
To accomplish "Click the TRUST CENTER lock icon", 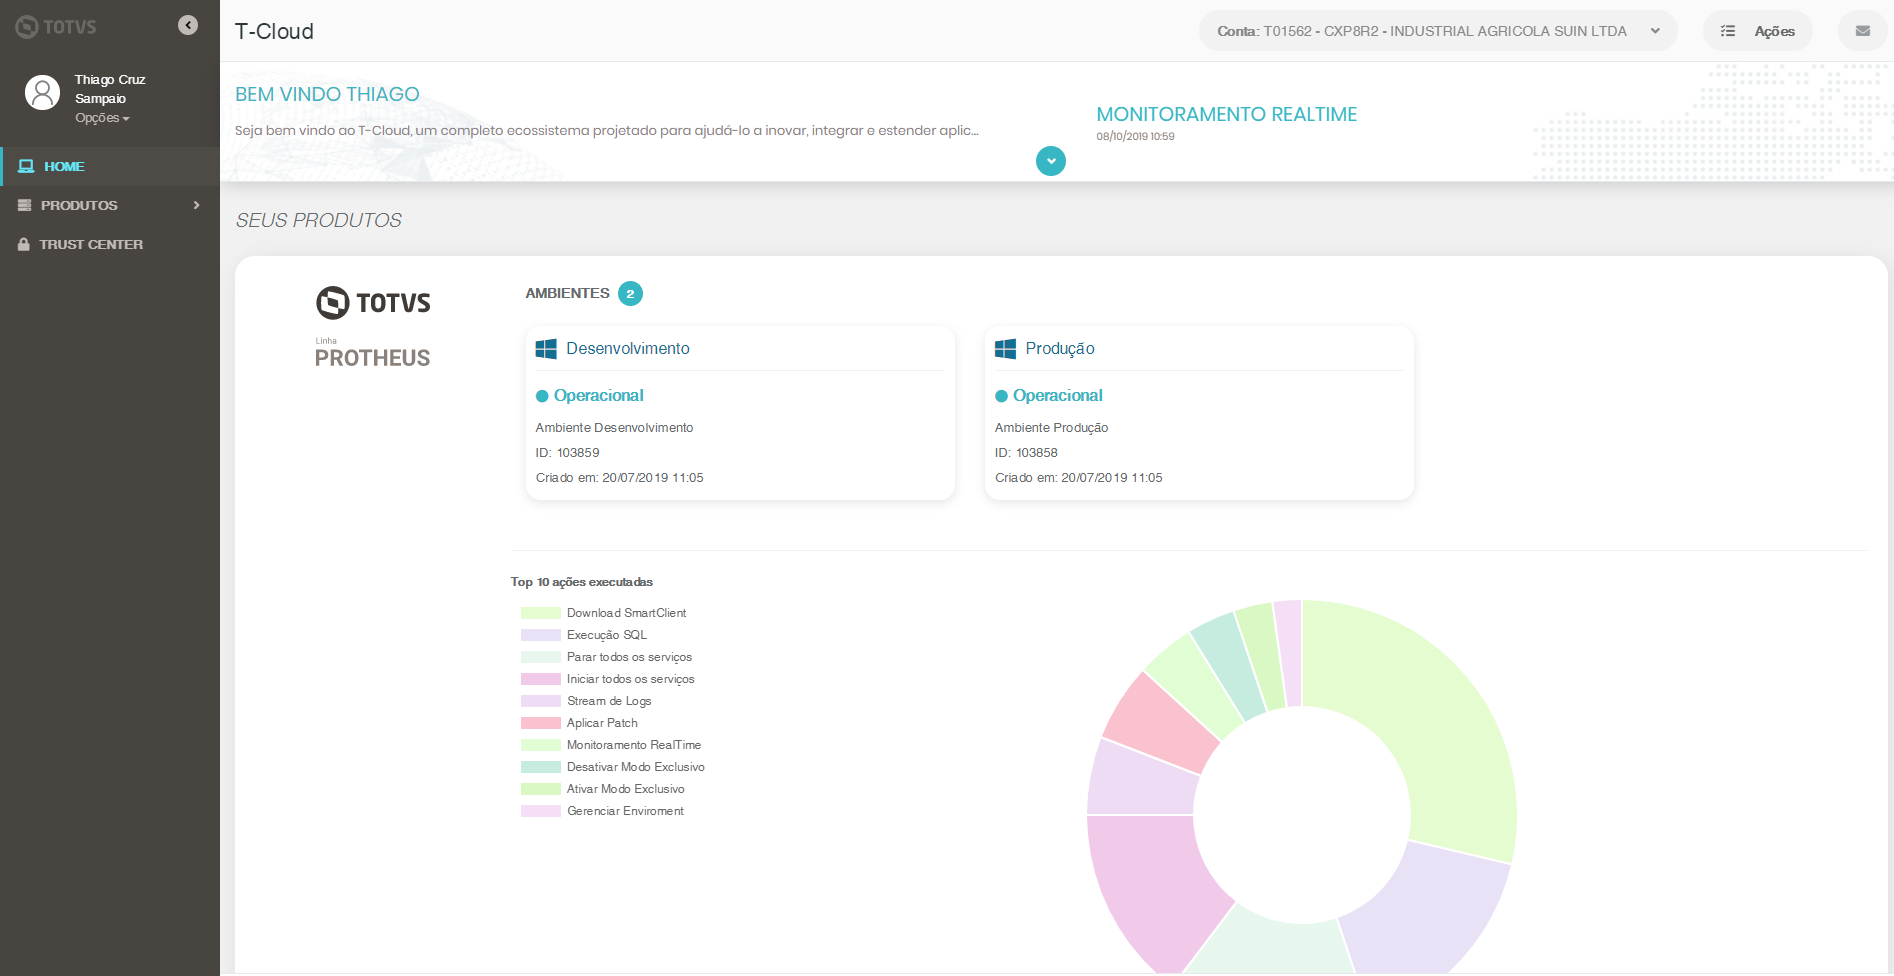I will (x=24, y=244).
